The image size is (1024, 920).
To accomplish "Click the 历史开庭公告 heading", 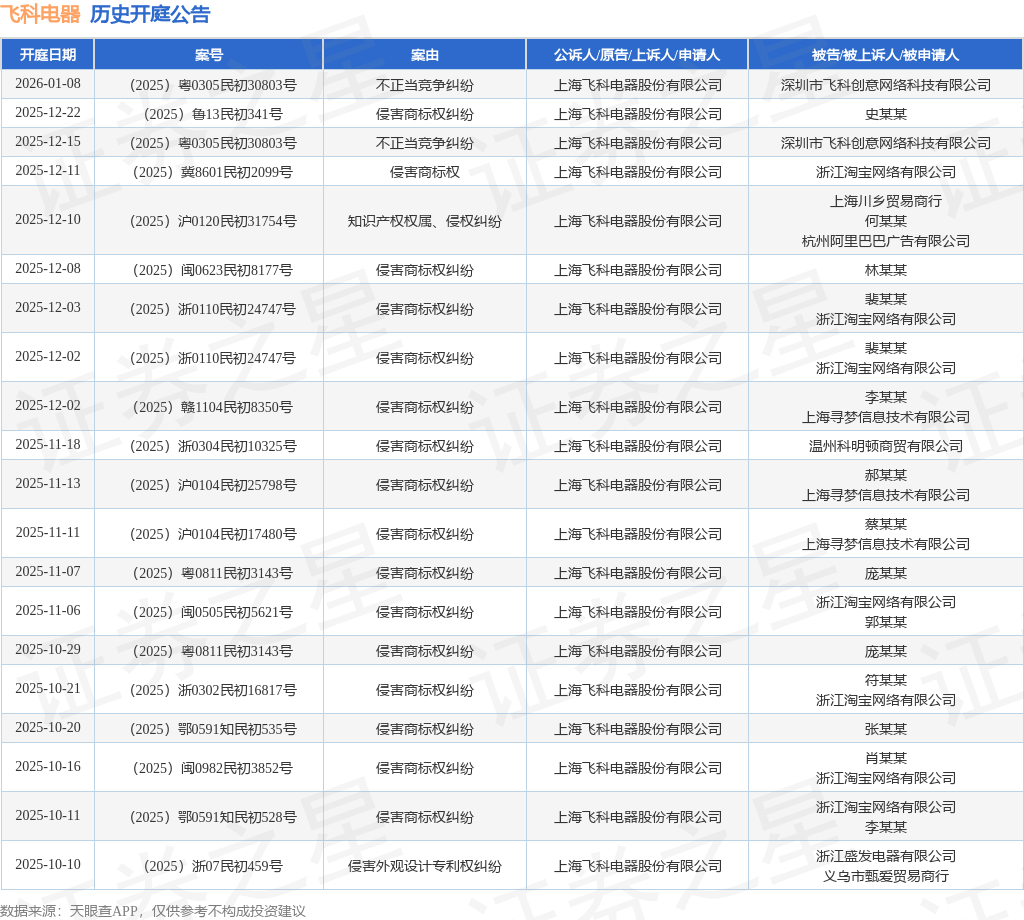I will [150, 14].
